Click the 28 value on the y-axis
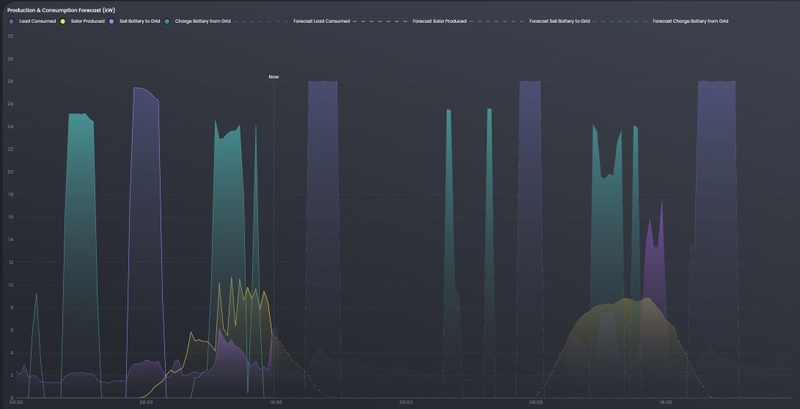Image resolution: width=800 pixels, height=409 pixels. click(x=11, y=82)
